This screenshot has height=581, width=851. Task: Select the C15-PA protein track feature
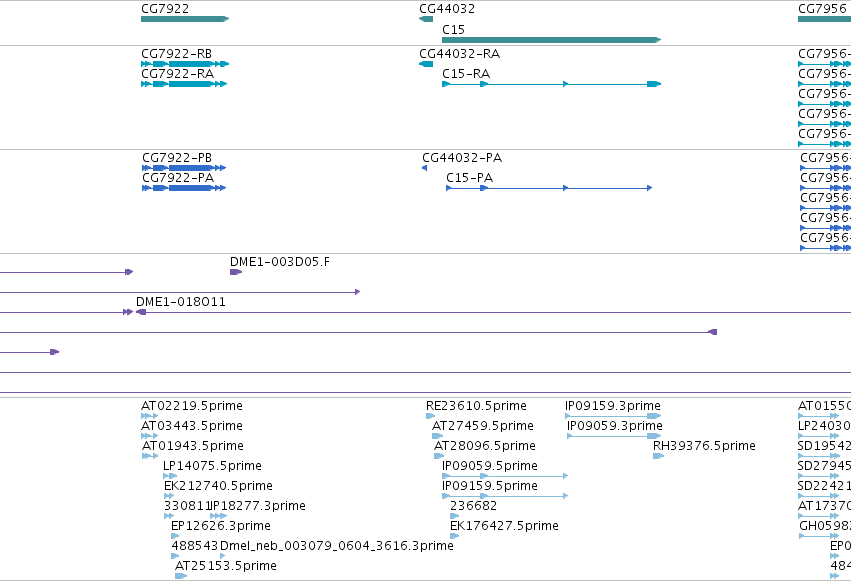[549, 188]
